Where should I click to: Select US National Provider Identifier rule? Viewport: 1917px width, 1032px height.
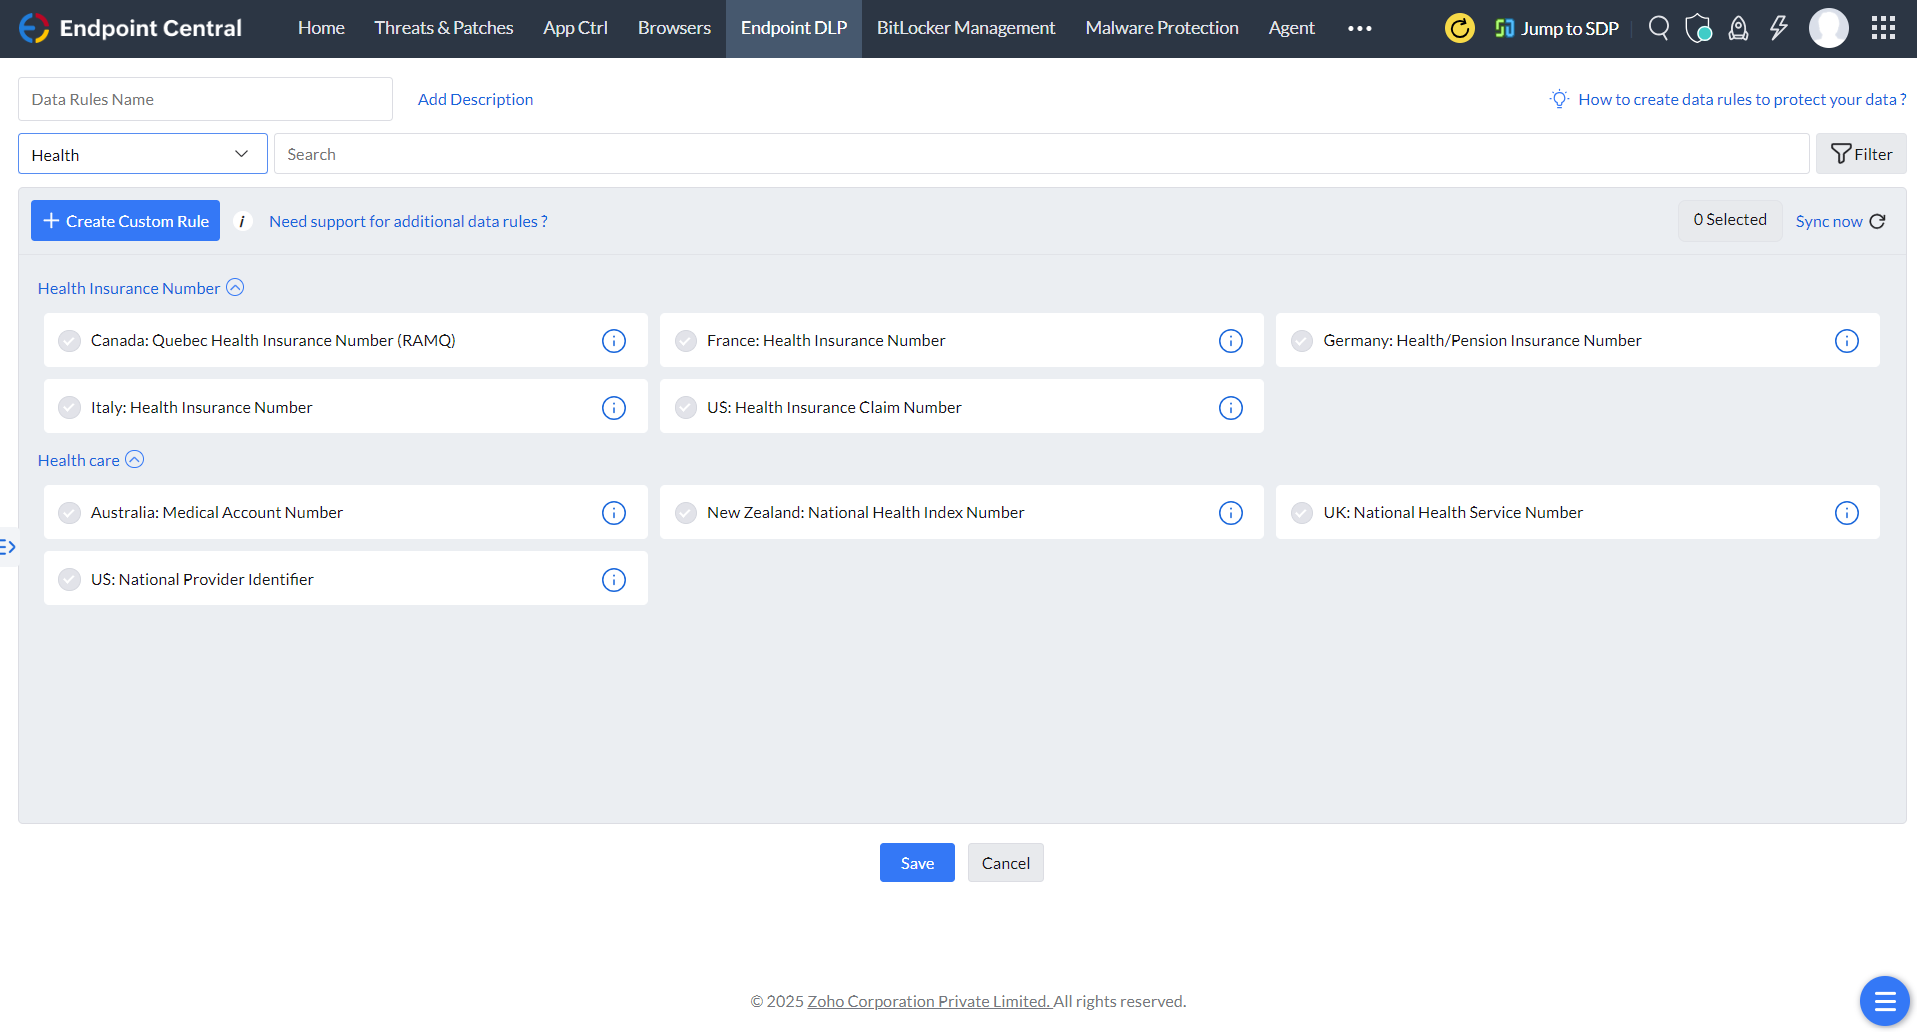[69, 580]
